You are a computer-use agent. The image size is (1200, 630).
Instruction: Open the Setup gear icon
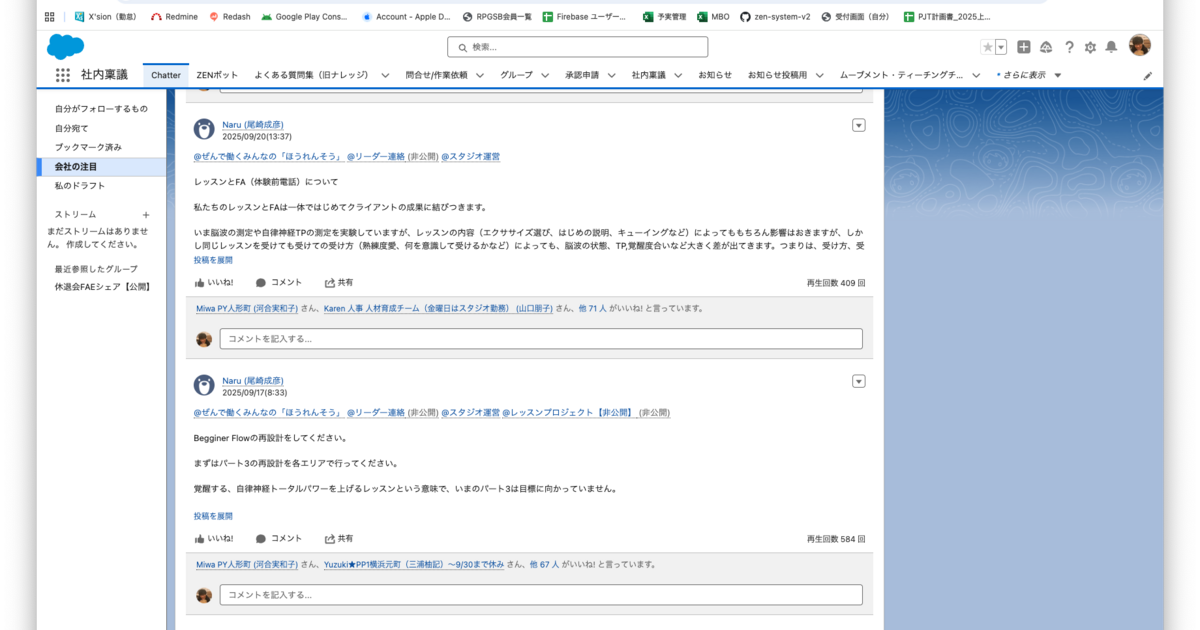pyautogui.click(x=1090, y=47)
